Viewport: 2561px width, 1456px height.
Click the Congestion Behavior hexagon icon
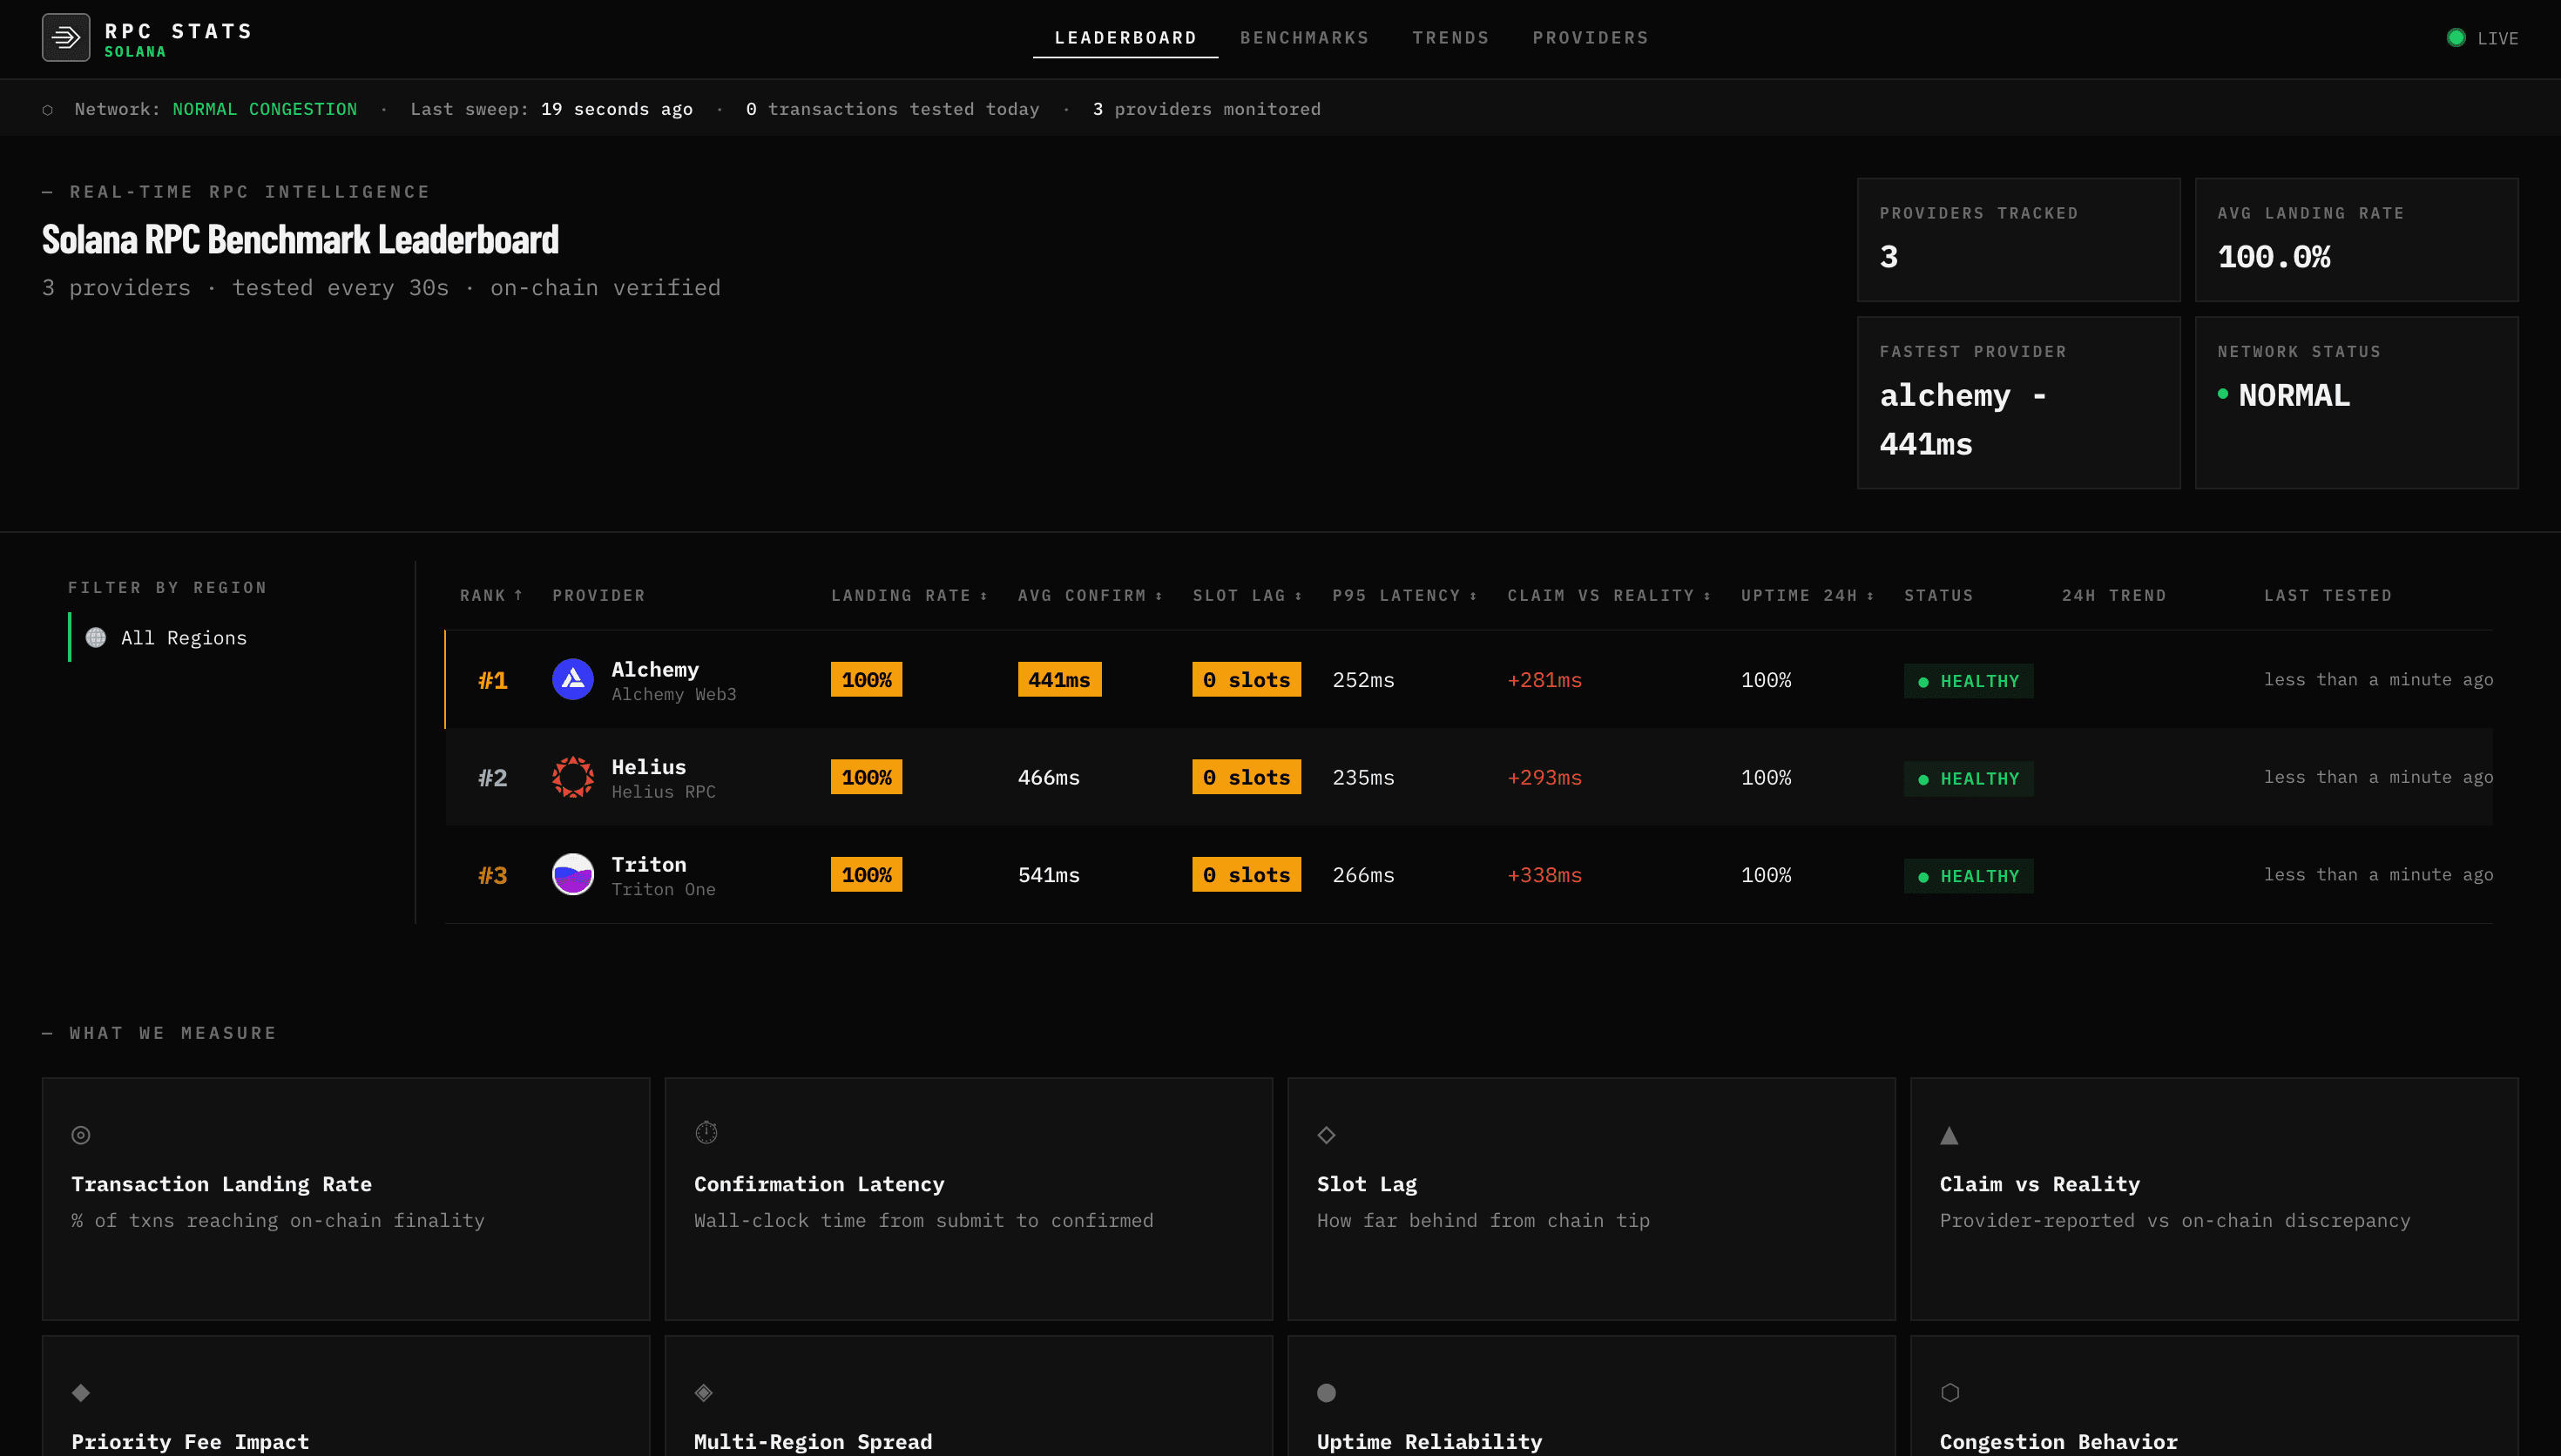coord(1949,1393)
